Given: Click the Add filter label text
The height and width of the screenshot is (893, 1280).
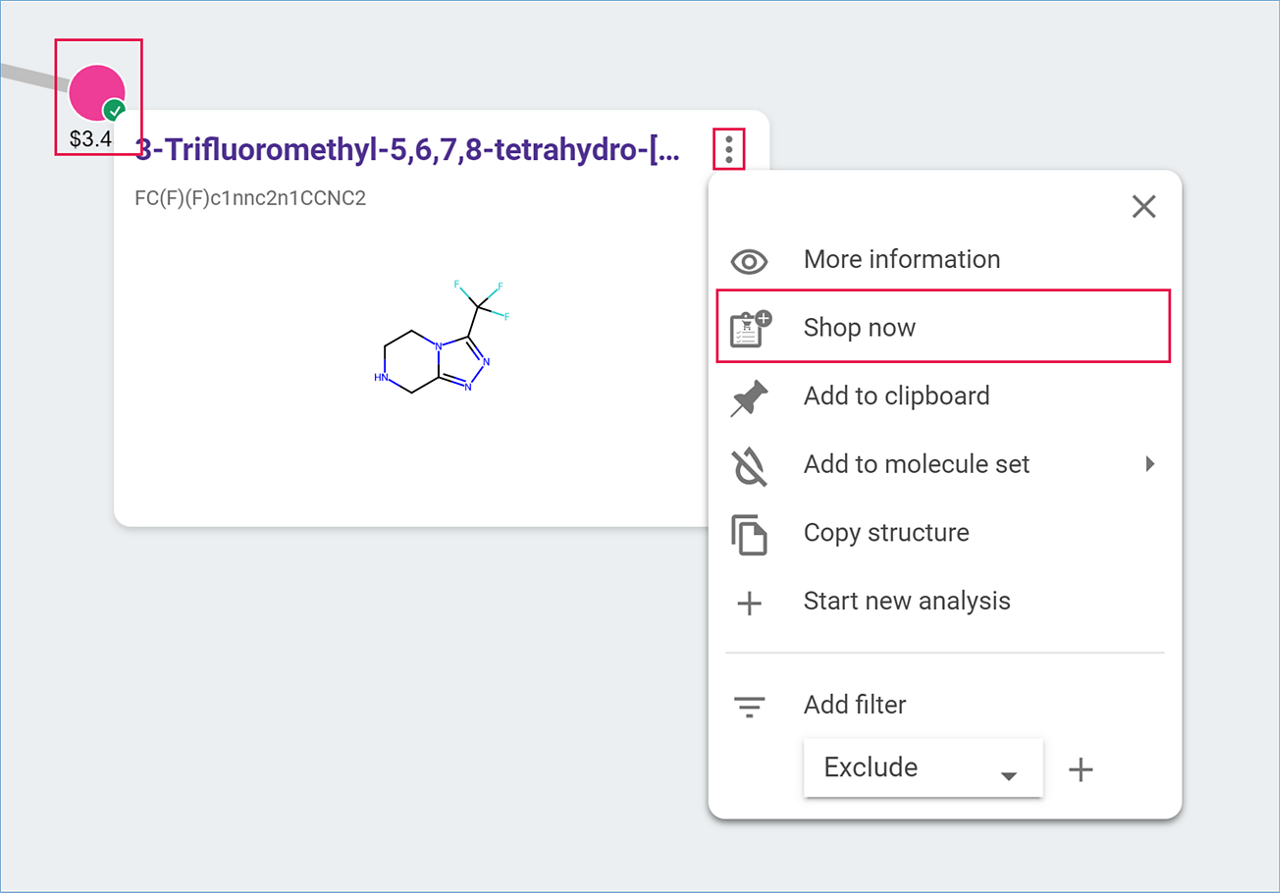Looking at the screenshot, I should pyautogui.click(x=855, y=705).
